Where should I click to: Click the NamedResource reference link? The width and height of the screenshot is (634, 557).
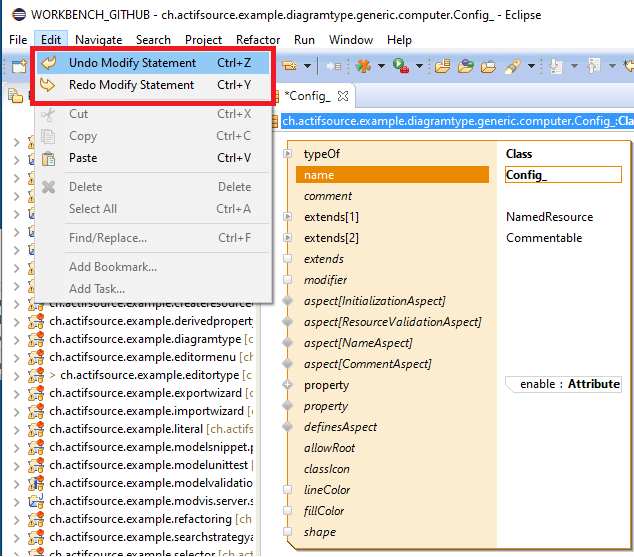pos(549,217)
